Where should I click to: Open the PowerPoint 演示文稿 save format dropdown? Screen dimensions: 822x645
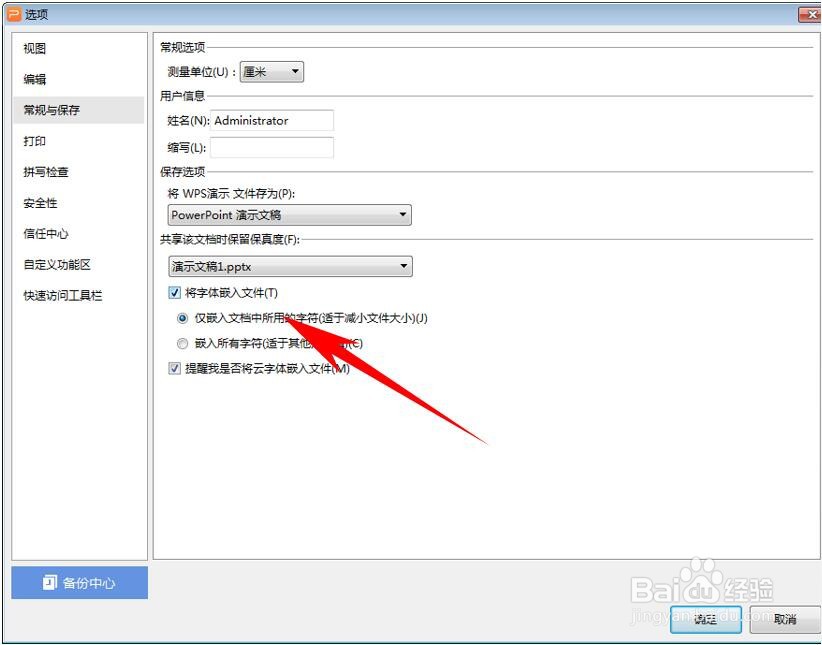tap(290, 215)
